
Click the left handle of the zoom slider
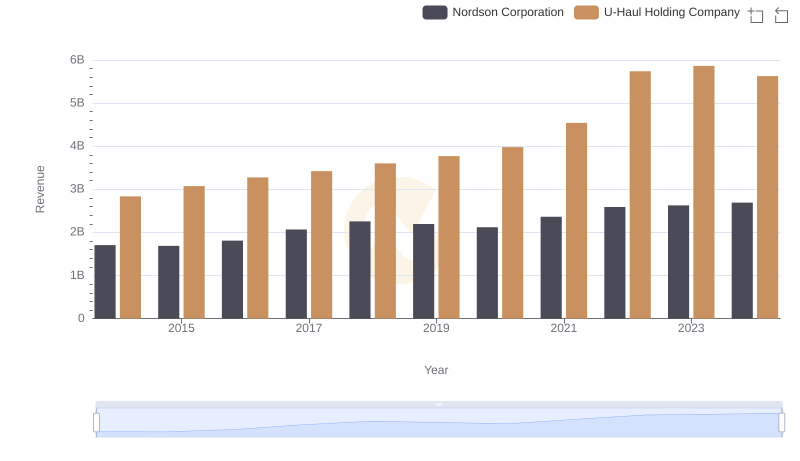pyautogui.click(x=96, y=422)
